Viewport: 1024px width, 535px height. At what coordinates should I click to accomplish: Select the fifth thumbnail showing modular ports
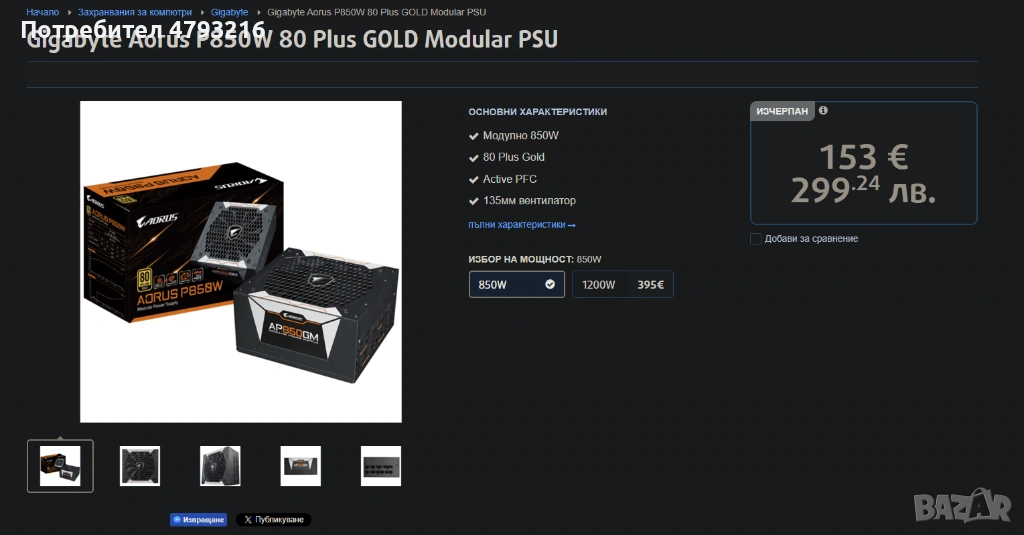pyautogui.click(x=381, y=466)
